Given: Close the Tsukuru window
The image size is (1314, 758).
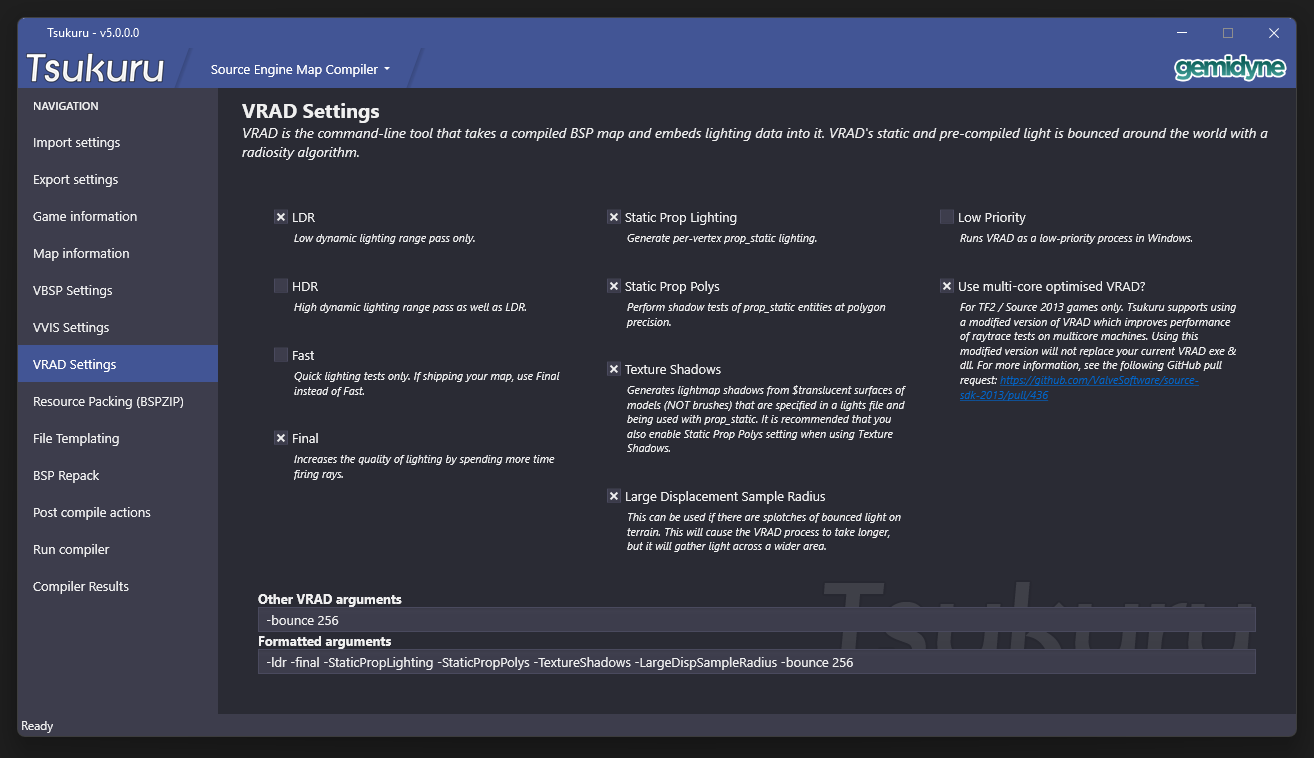Looking at the screenshot, I should pos(1274,33).
